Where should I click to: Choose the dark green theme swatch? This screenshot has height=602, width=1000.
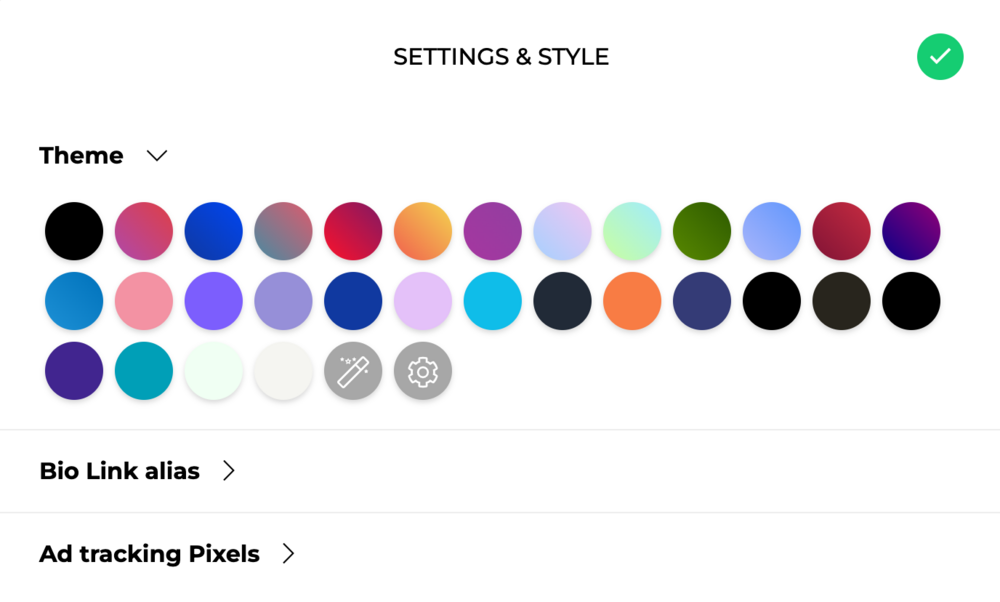point(702,231)
